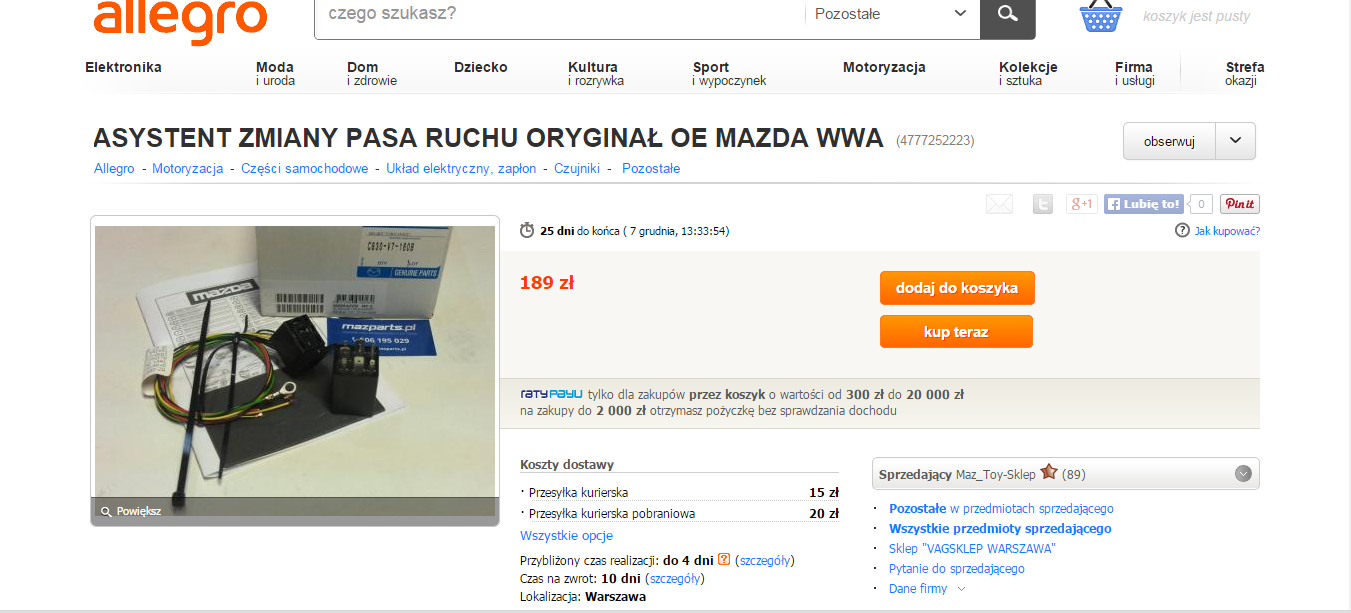Open the Motoryzacja menu category

pyautogui.click(x=884, y=68)
